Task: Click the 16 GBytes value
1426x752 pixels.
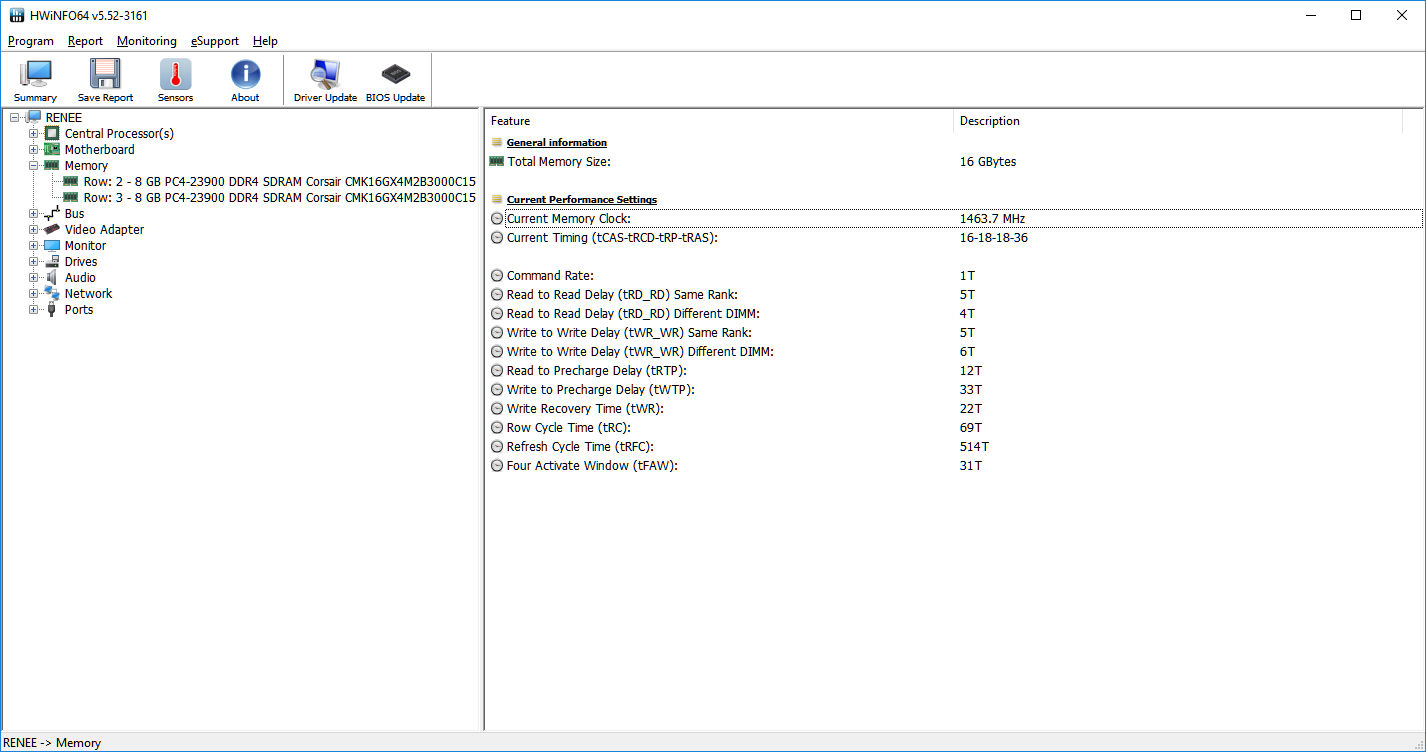Action: tap(988, 161)
